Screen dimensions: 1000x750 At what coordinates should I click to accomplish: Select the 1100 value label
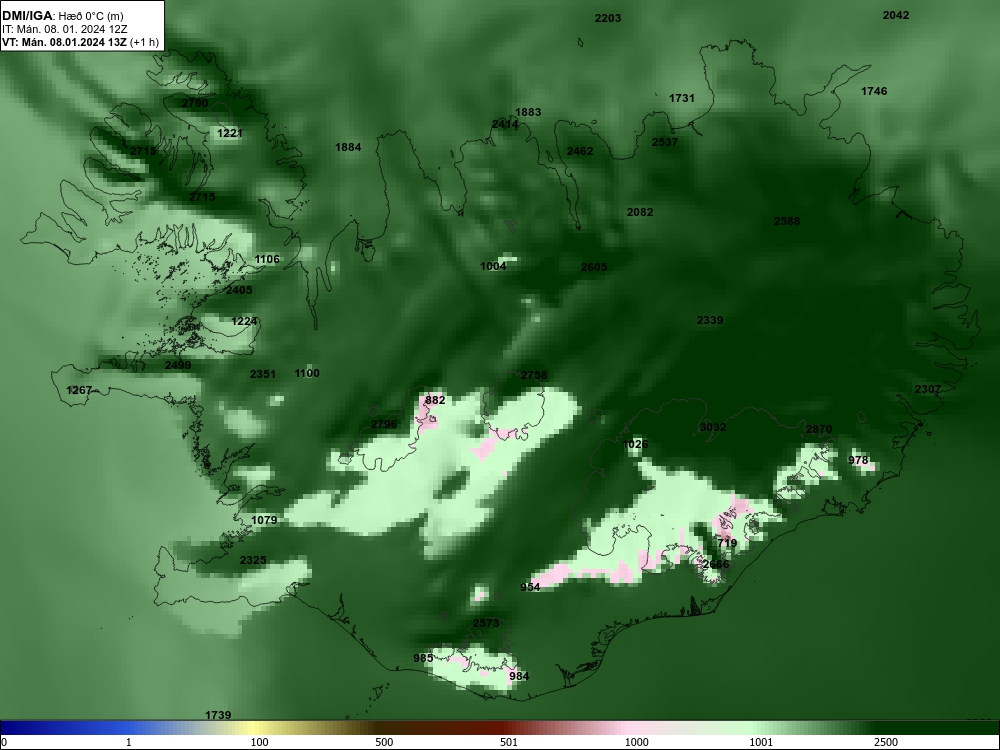tap(307, 373)
